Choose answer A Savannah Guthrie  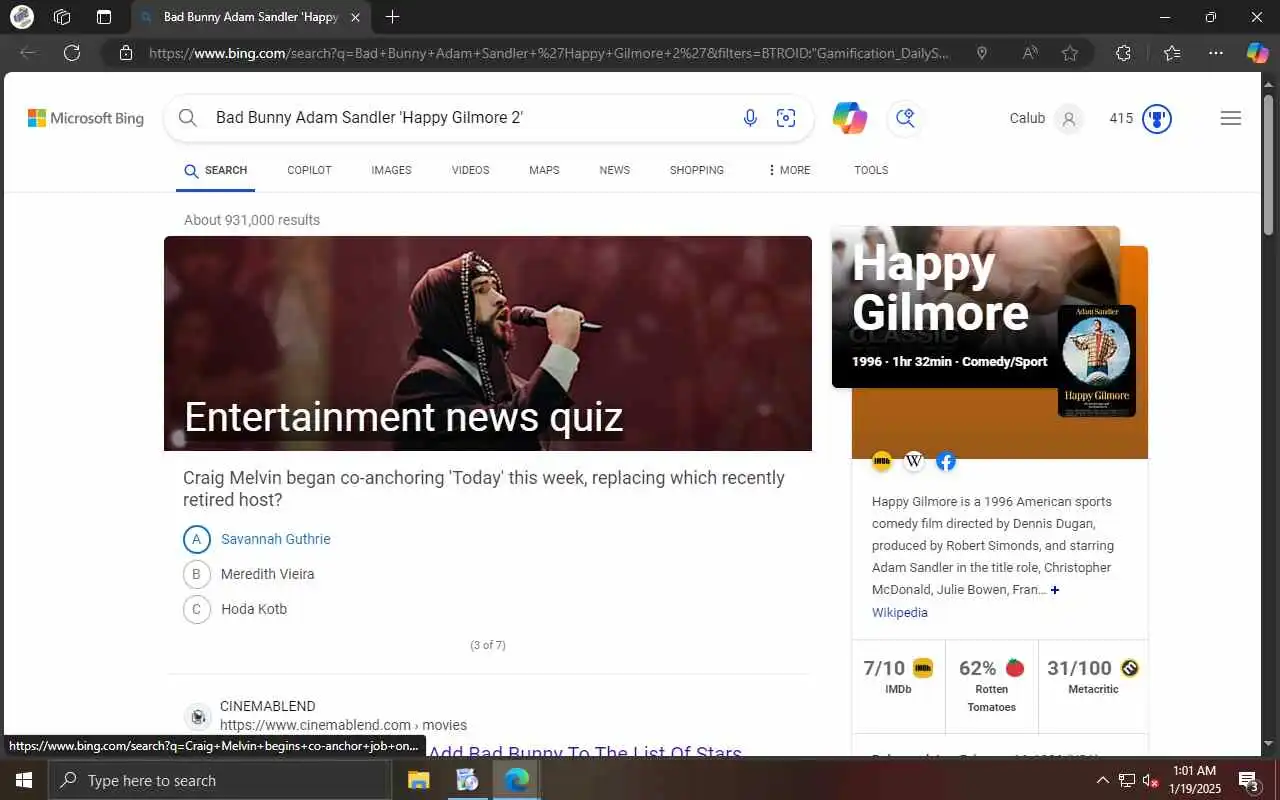point(257,539)
